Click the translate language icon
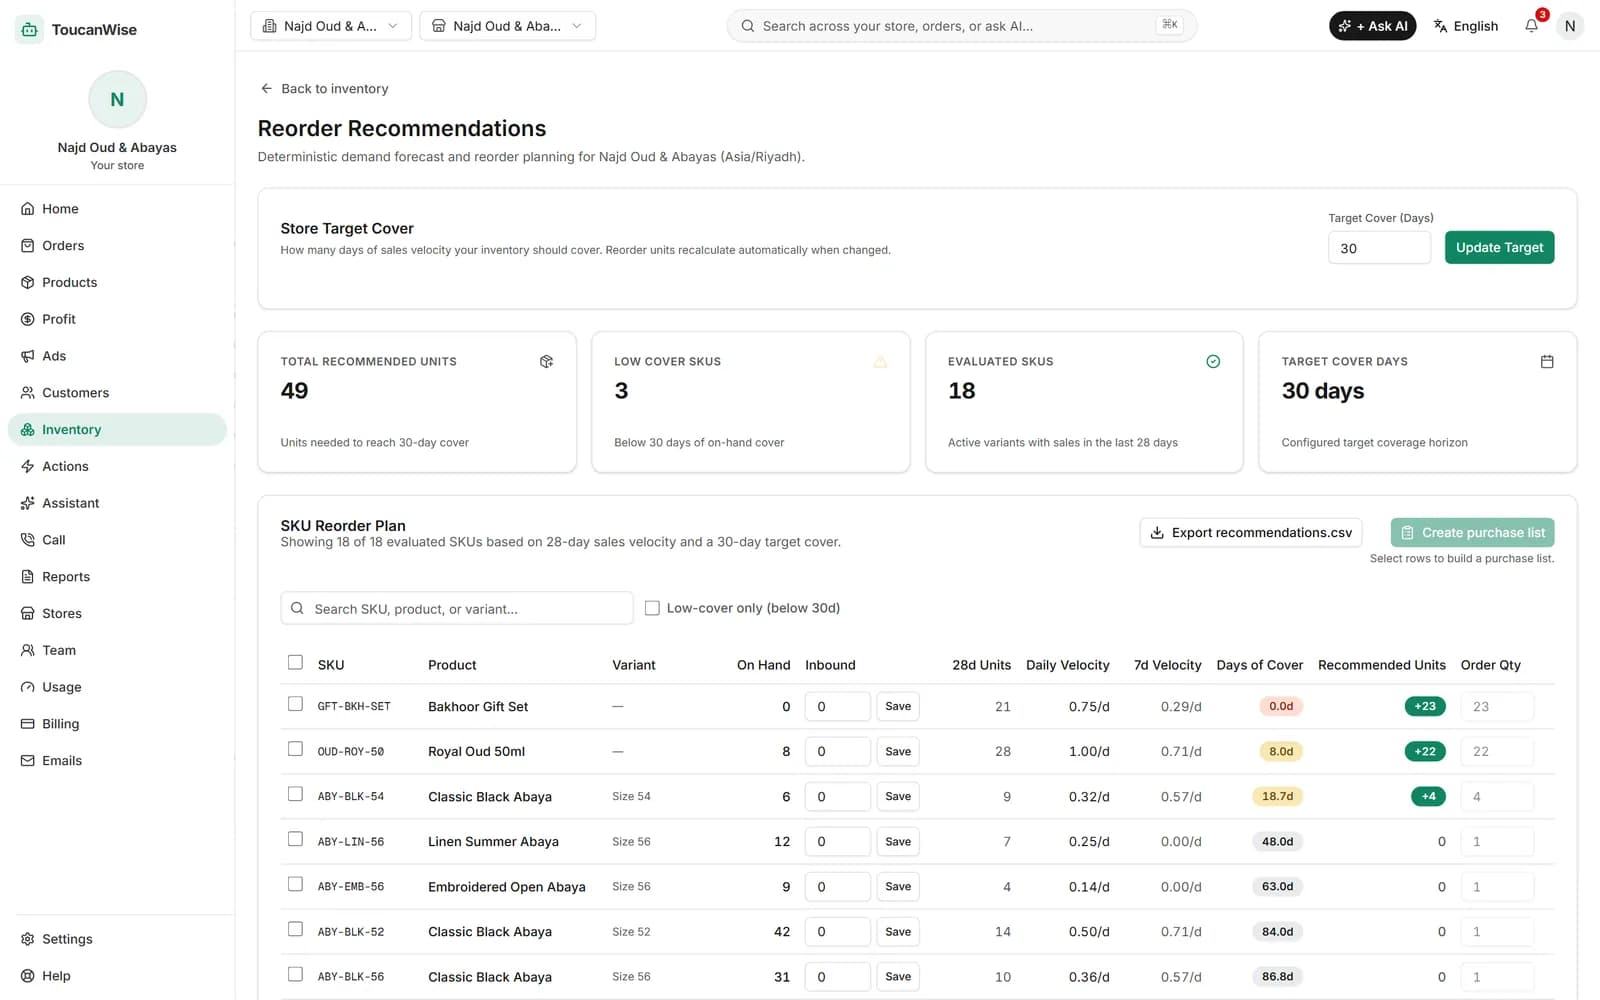 [1440, 26]
